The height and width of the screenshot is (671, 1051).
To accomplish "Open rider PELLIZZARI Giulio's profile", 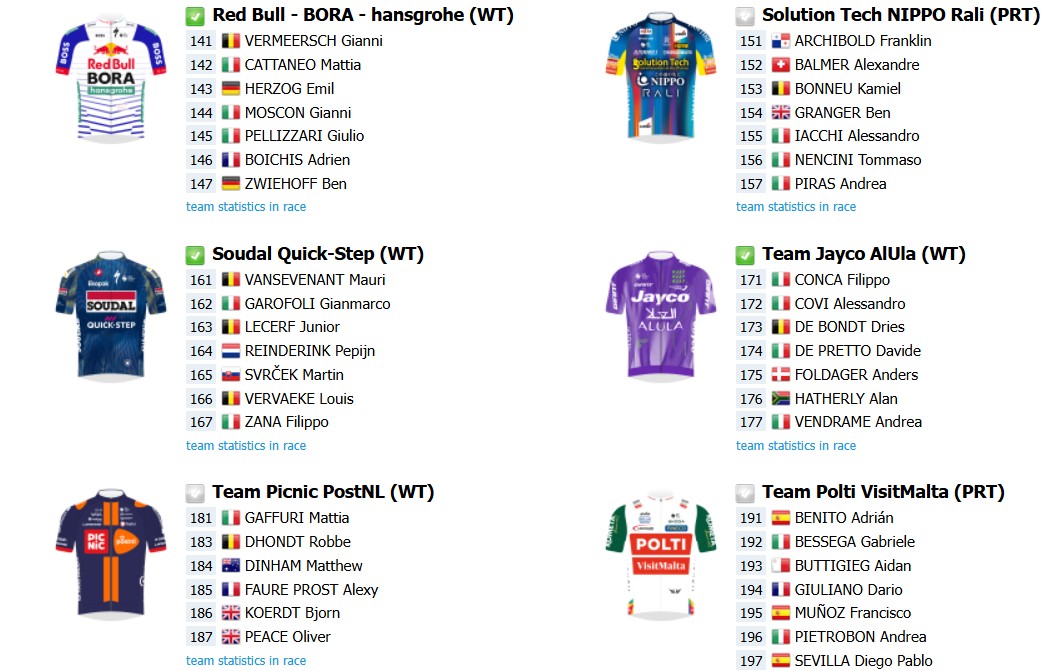I will click(304, 136).
